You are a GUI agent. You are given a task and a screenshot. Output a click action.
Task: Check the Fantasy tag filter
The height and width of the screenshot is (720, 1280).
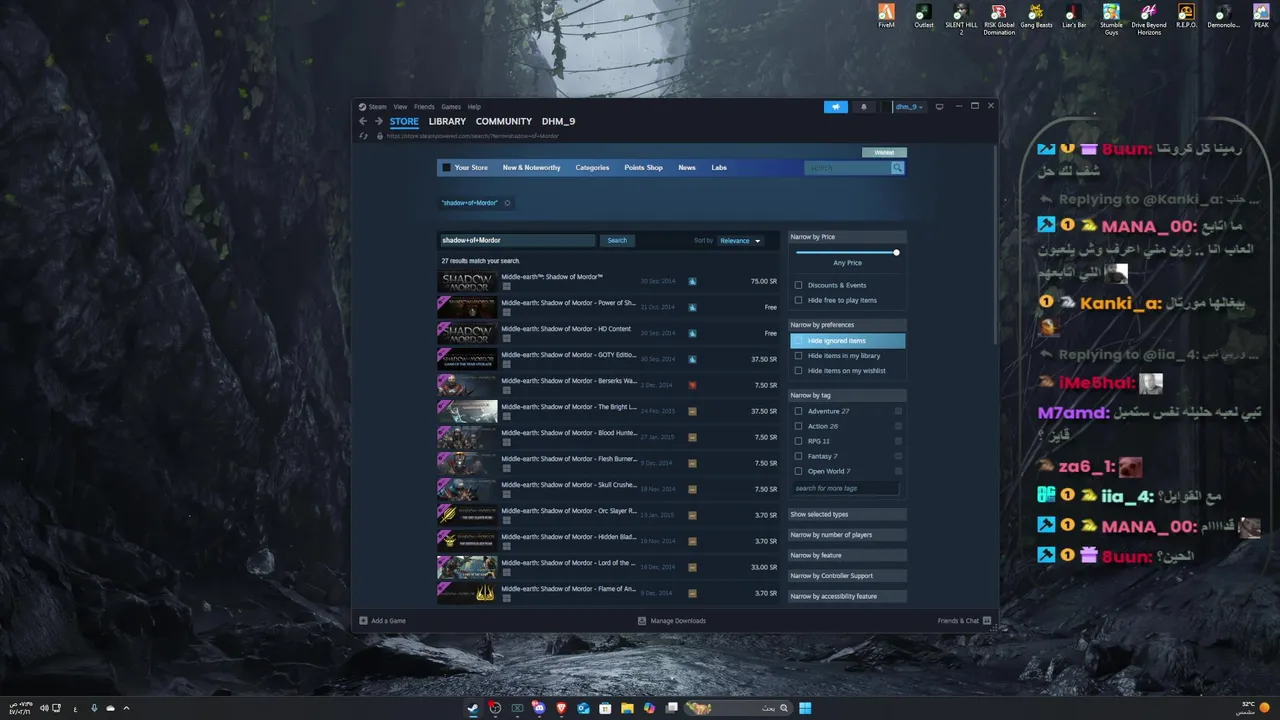798,456
